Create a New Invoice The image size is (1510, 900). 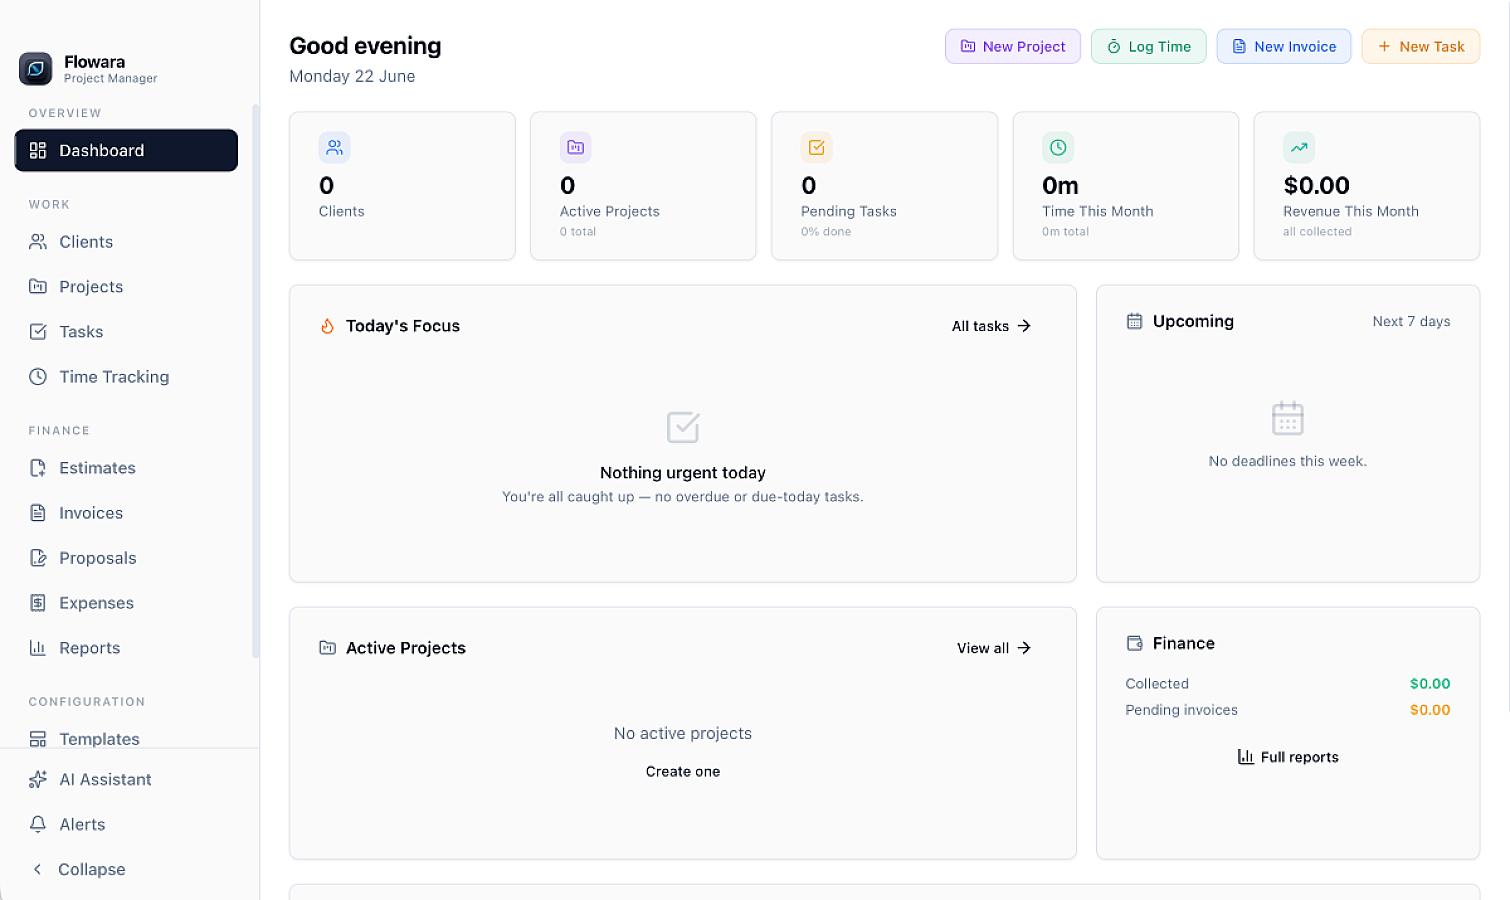tap(1284, 46)
